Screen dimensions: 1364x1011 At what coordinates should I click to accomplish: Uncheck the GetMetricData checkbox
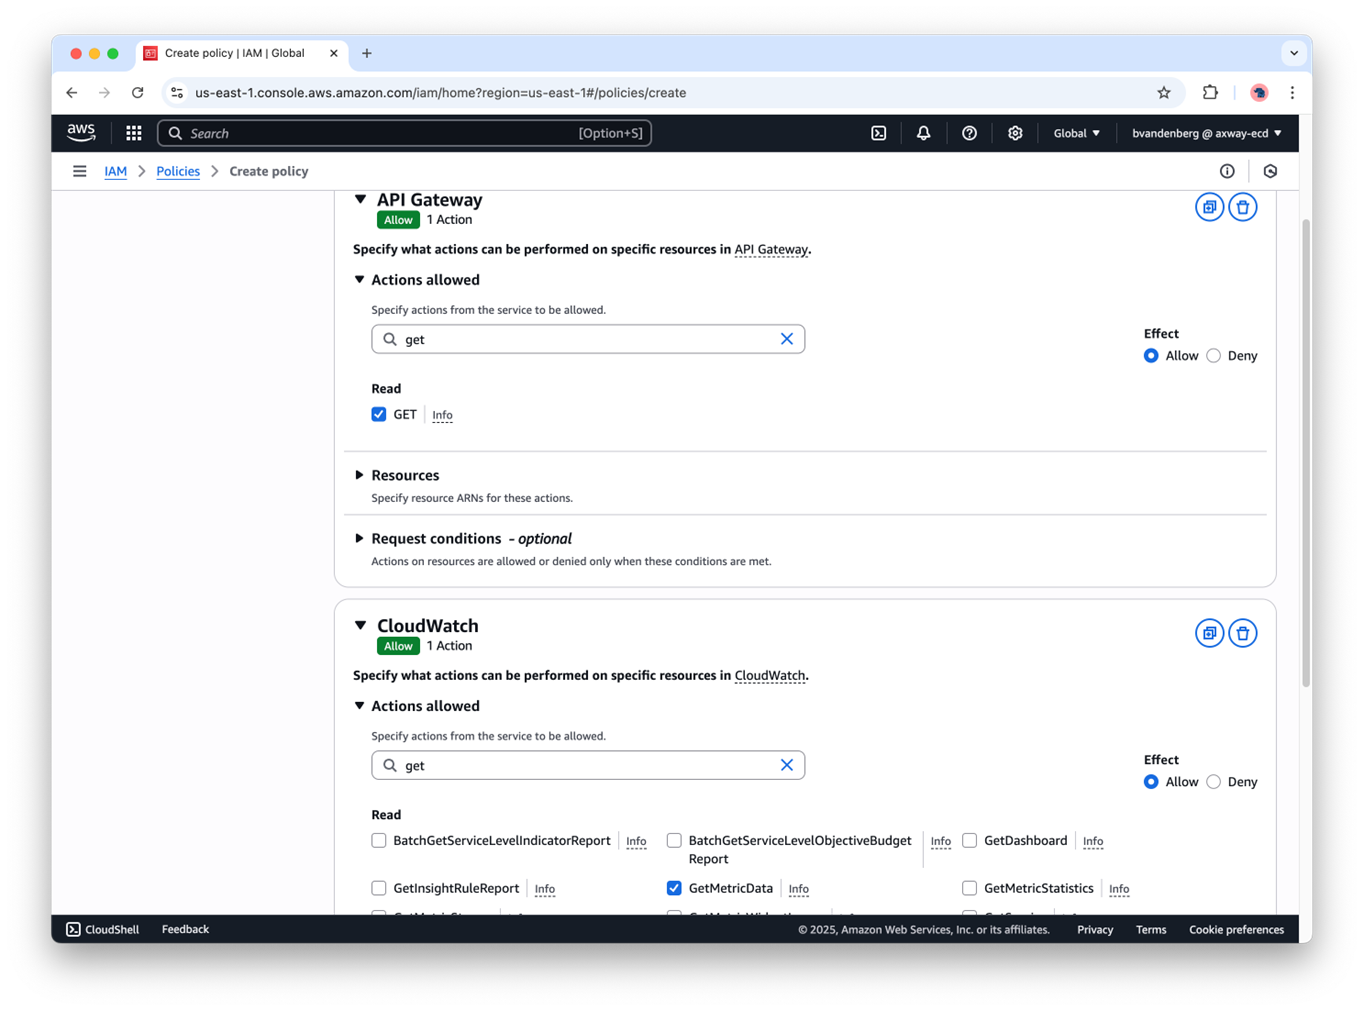(x=674, y=888)
